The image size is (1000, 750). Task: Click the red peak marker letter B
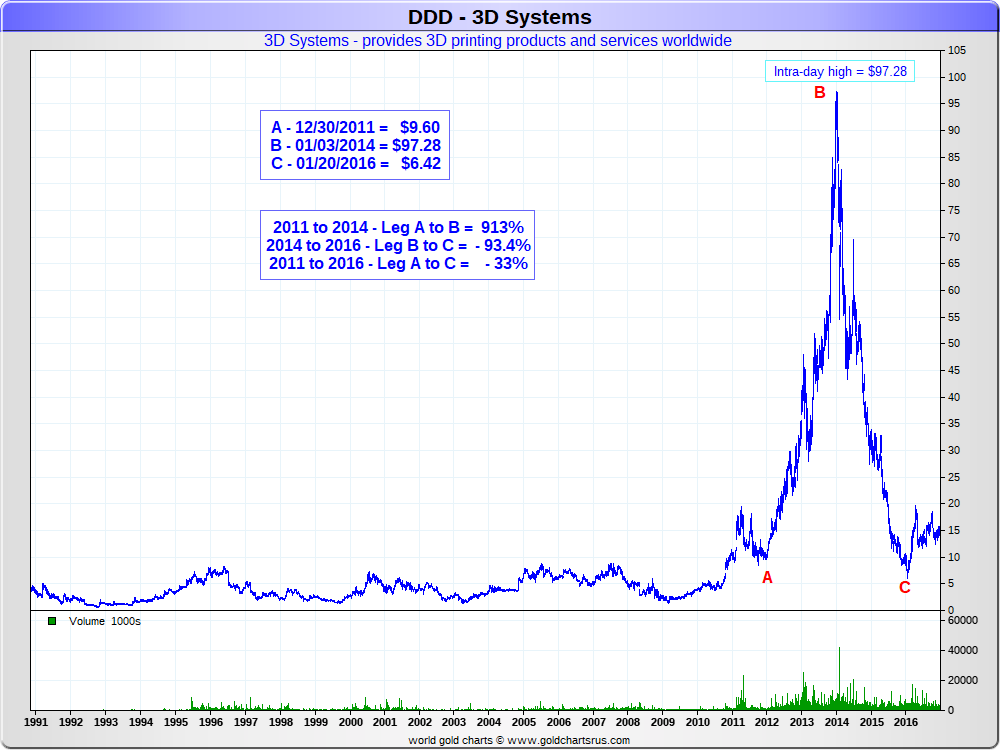[820, 93]
